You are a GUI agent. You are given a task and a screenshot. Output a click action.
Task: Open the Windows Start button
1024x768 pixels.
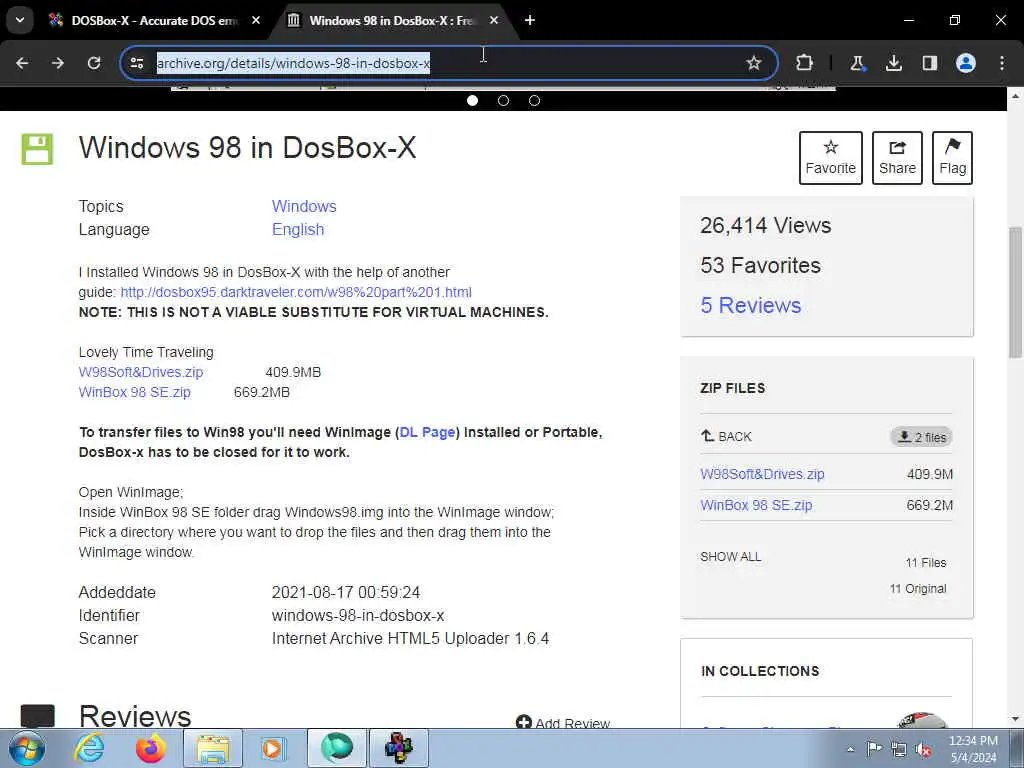(x=26, y=748)
